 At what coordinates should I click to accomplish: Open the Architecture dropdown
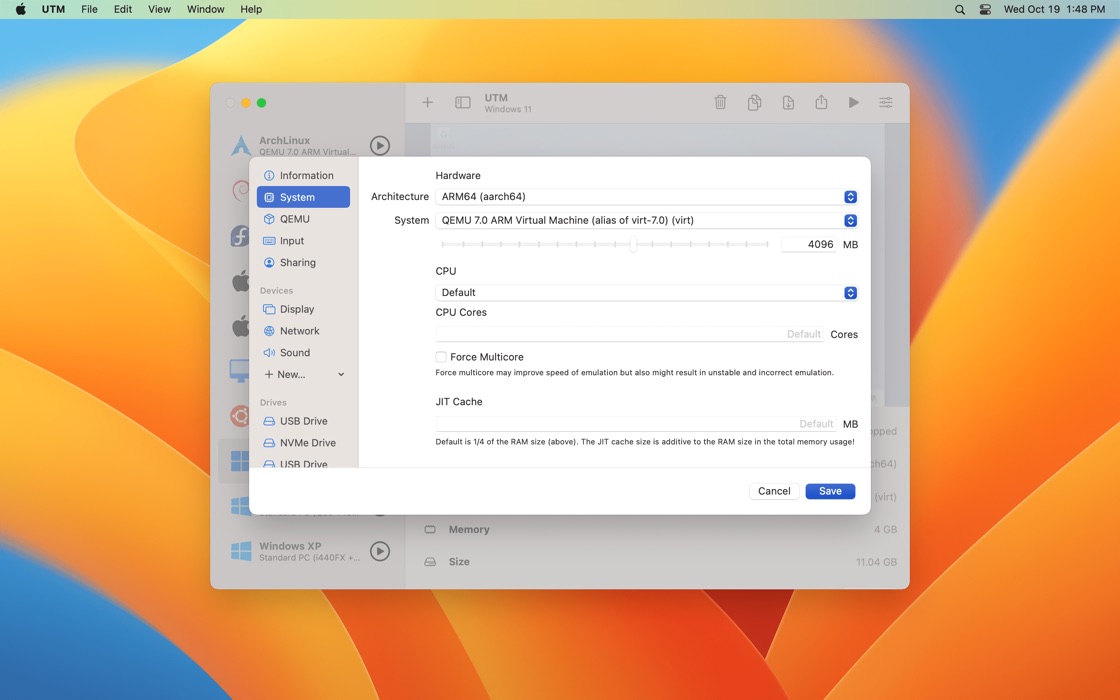click(x=646, y=196)
